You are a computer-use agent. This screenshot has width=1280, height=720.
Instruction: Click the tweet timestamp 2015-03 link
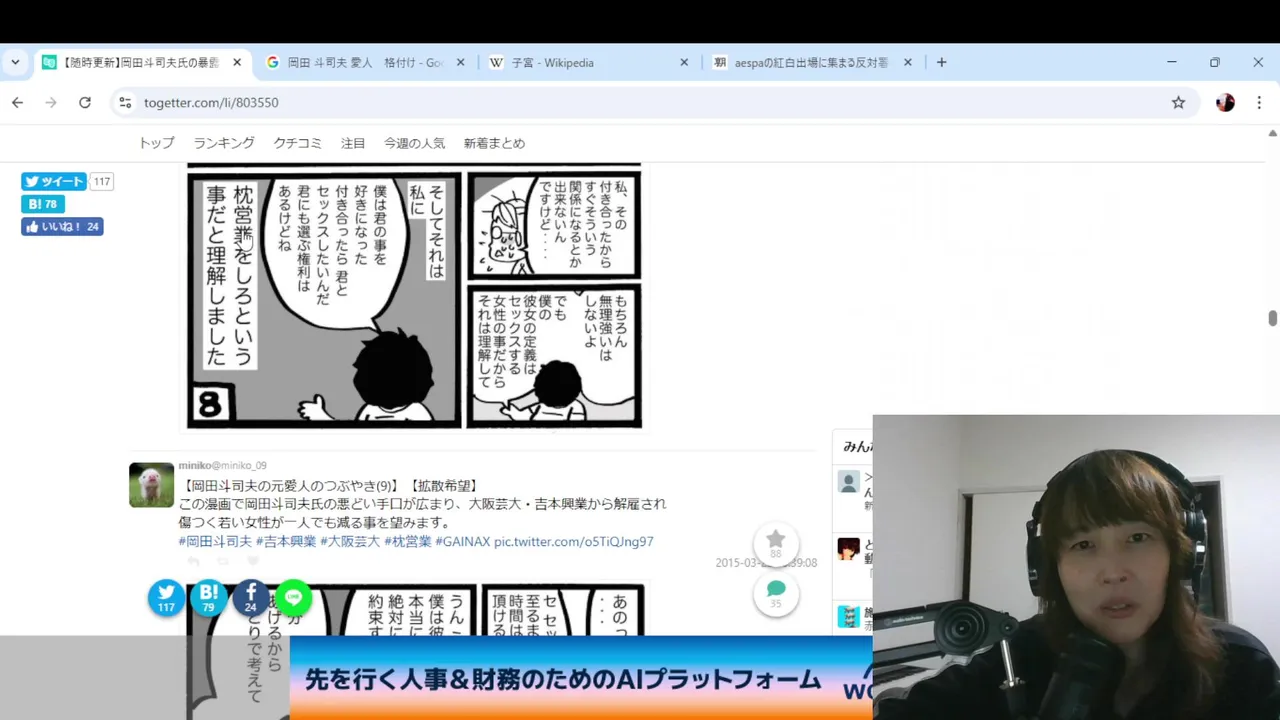(x=766, y=563)
